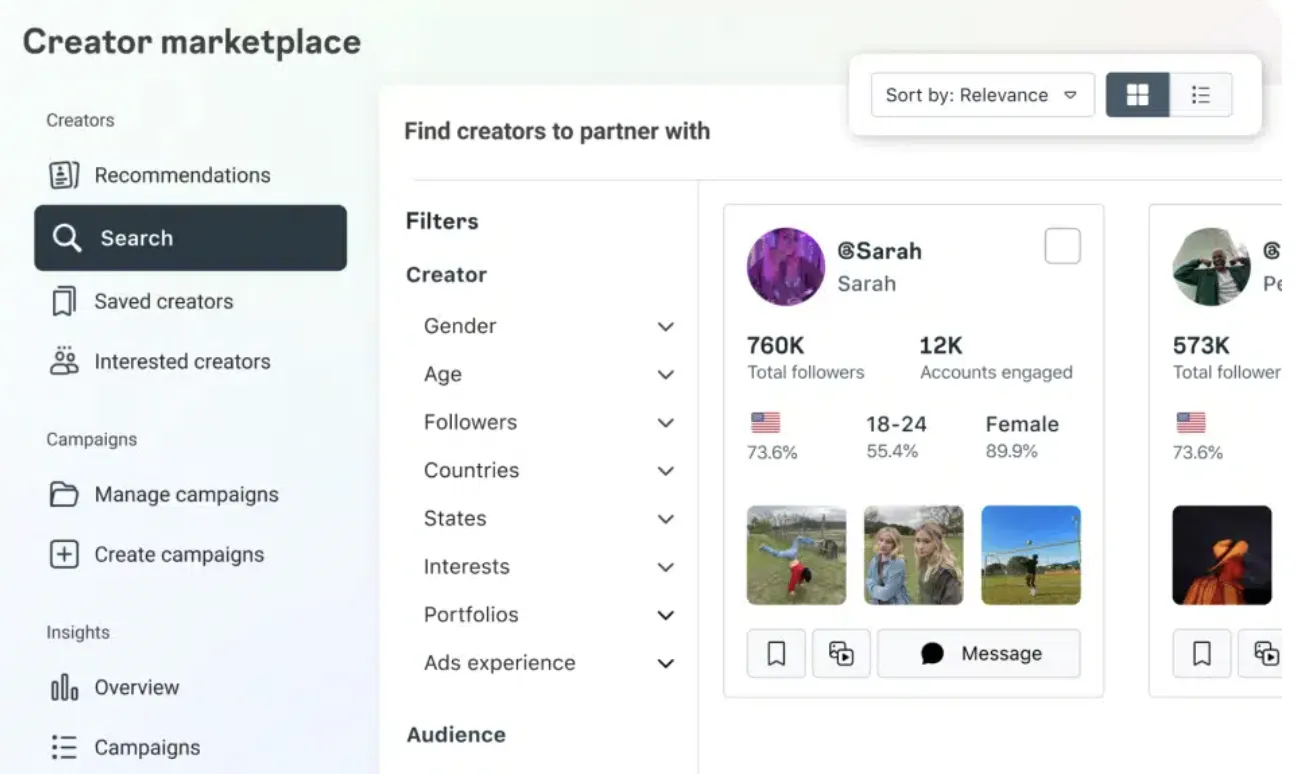The height and width of the screenshot is (774, 1314).
Task: Click the Overview bar chart icon
Action: tap(64, 687)
